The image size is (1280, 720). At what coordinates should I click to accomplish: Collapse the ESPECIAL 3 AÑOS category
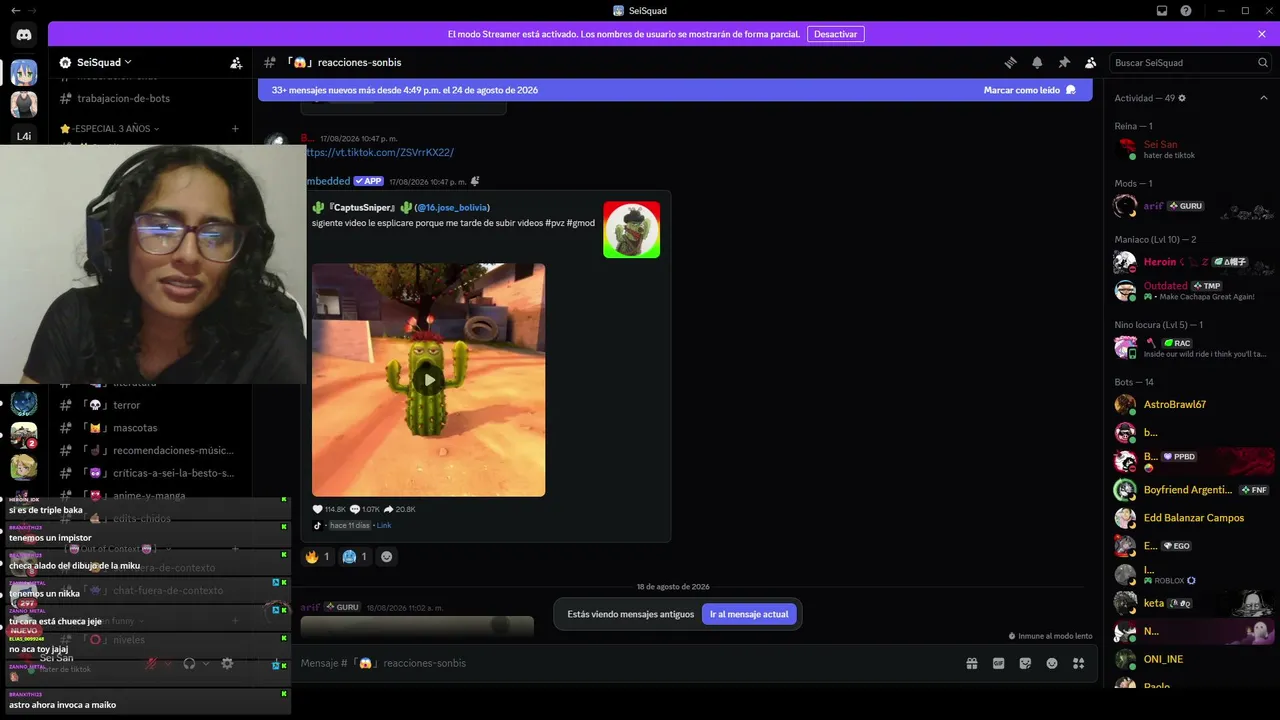point(110,129)
